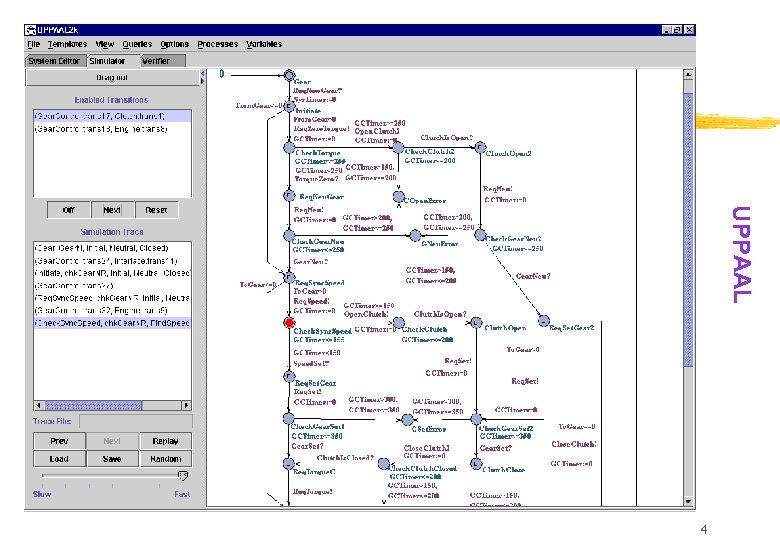Click the Load trace button
Viewport: 780px width, 540px height.
click(x=59, y=458)
